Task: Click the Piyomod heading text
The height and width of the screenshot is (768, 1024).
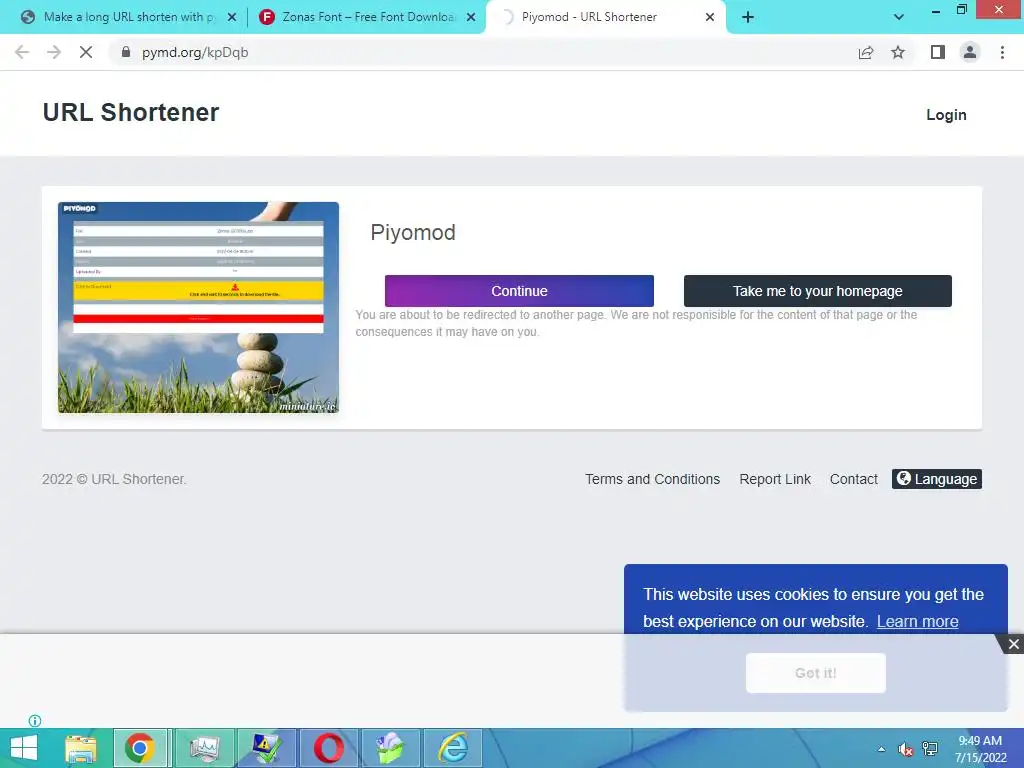Action: pos(413,232)
